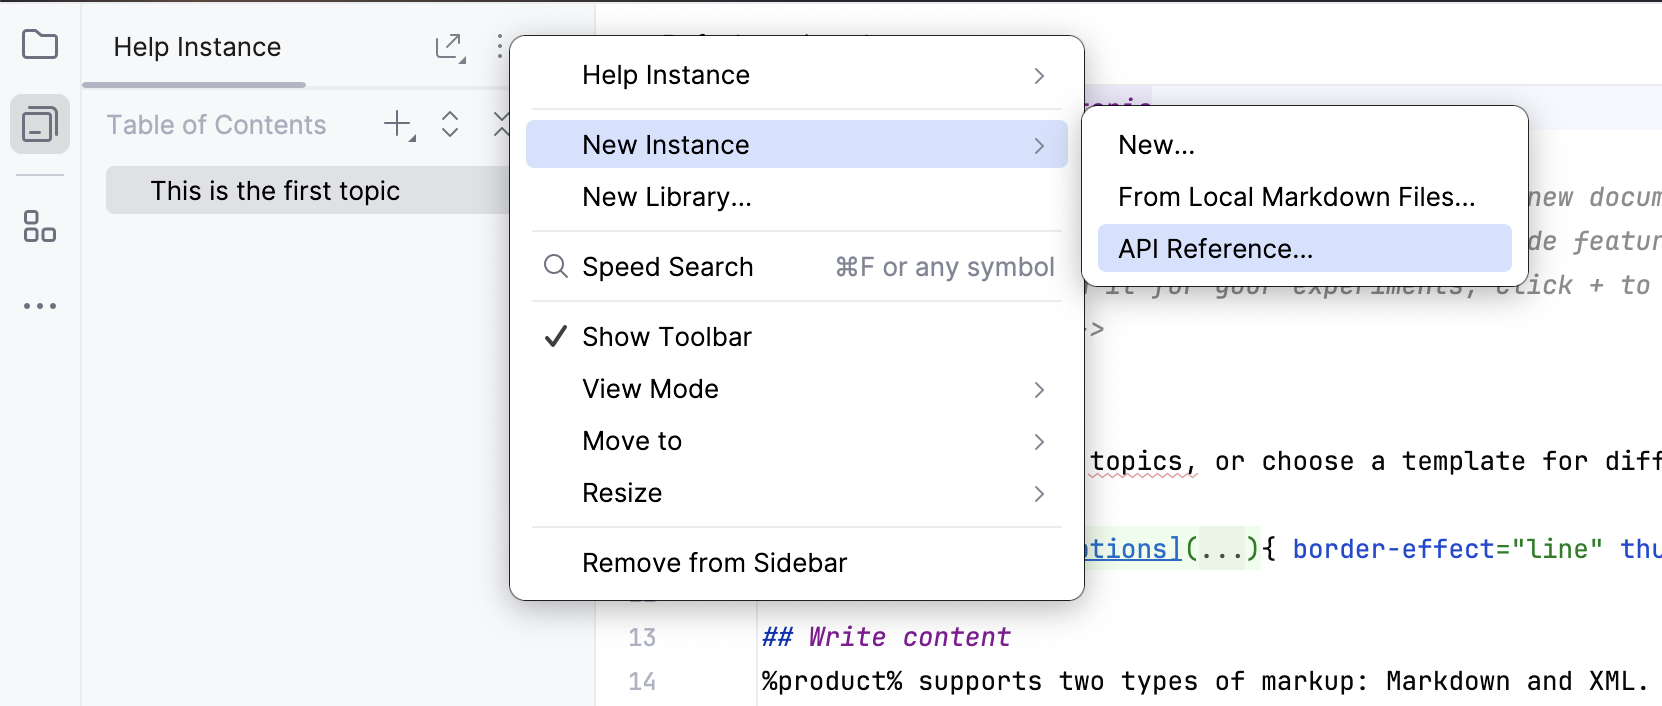Click line number 14 in the gutter
The height and width of the screenshot is (706, 1662).
(x=642, y=681)
